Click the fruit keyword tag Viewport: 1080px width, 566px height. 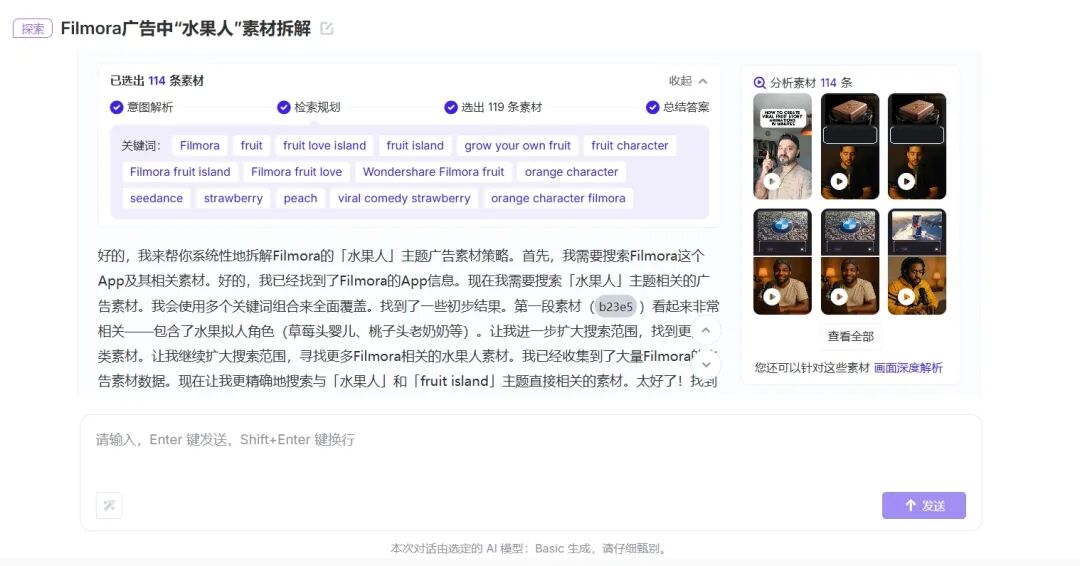point(251,145)
